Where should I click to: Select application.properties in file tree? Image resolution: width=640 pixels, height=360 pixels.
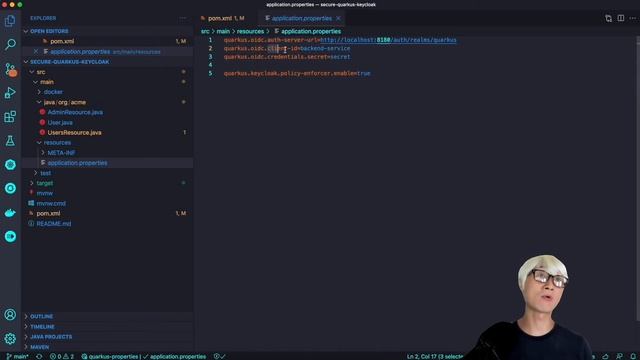[78, 163]
